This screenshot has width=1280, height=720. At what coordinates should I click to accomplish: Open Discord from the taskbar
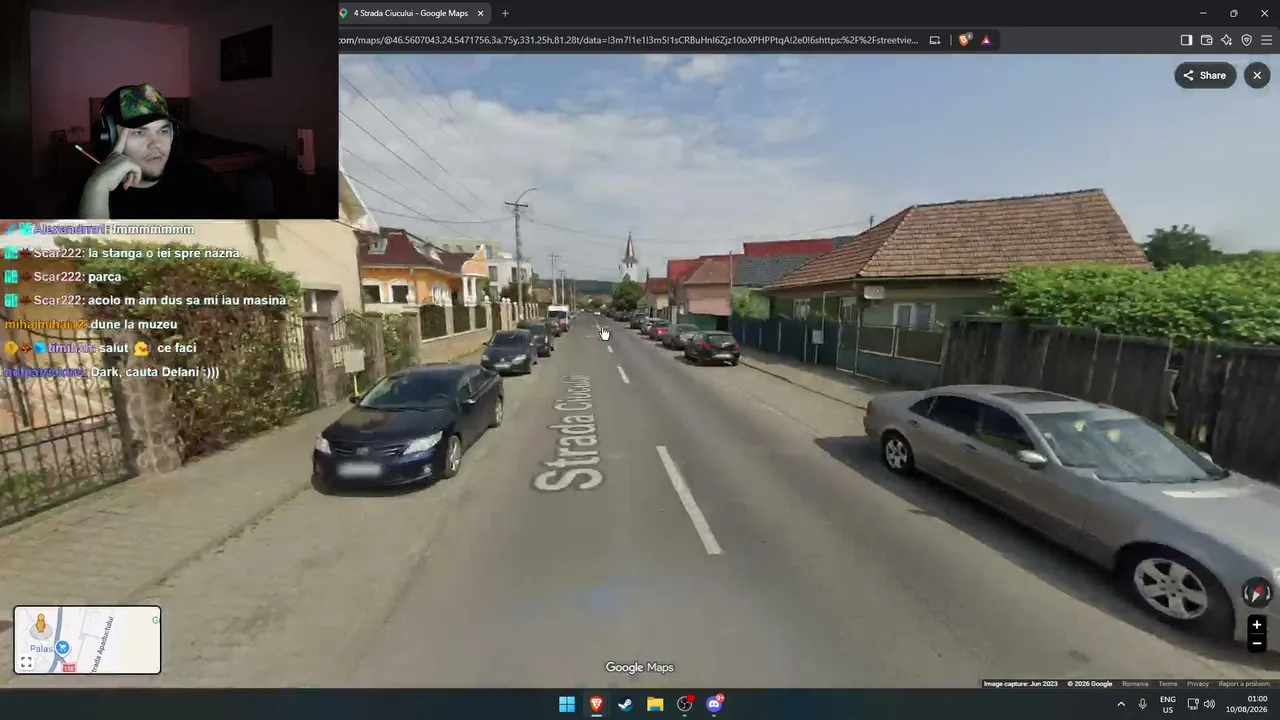click(714, 704)
